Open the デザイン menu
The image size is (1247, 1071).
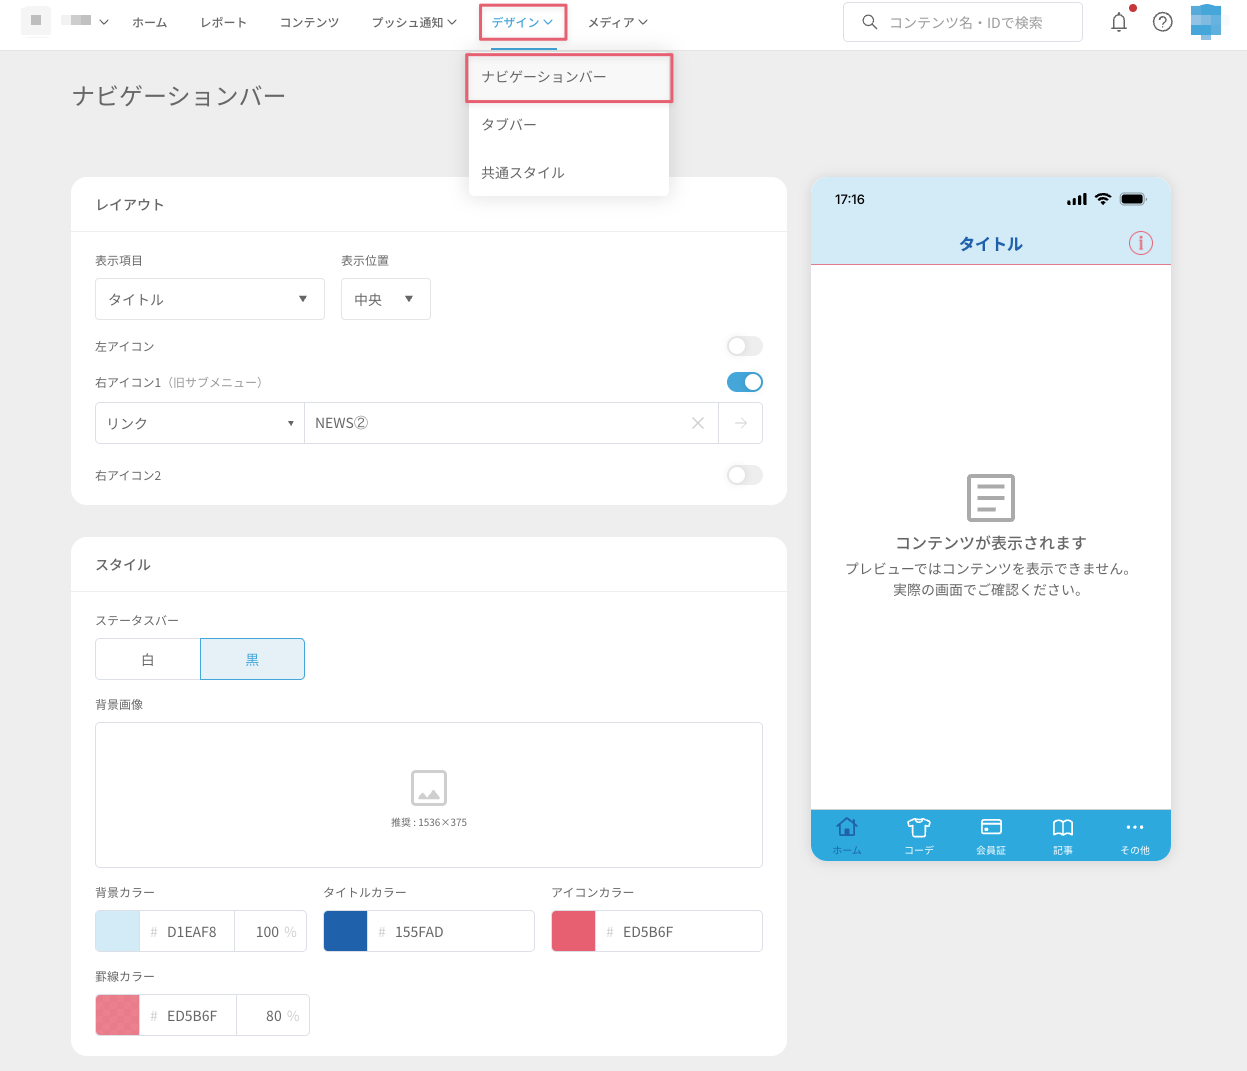pos(522,22)
